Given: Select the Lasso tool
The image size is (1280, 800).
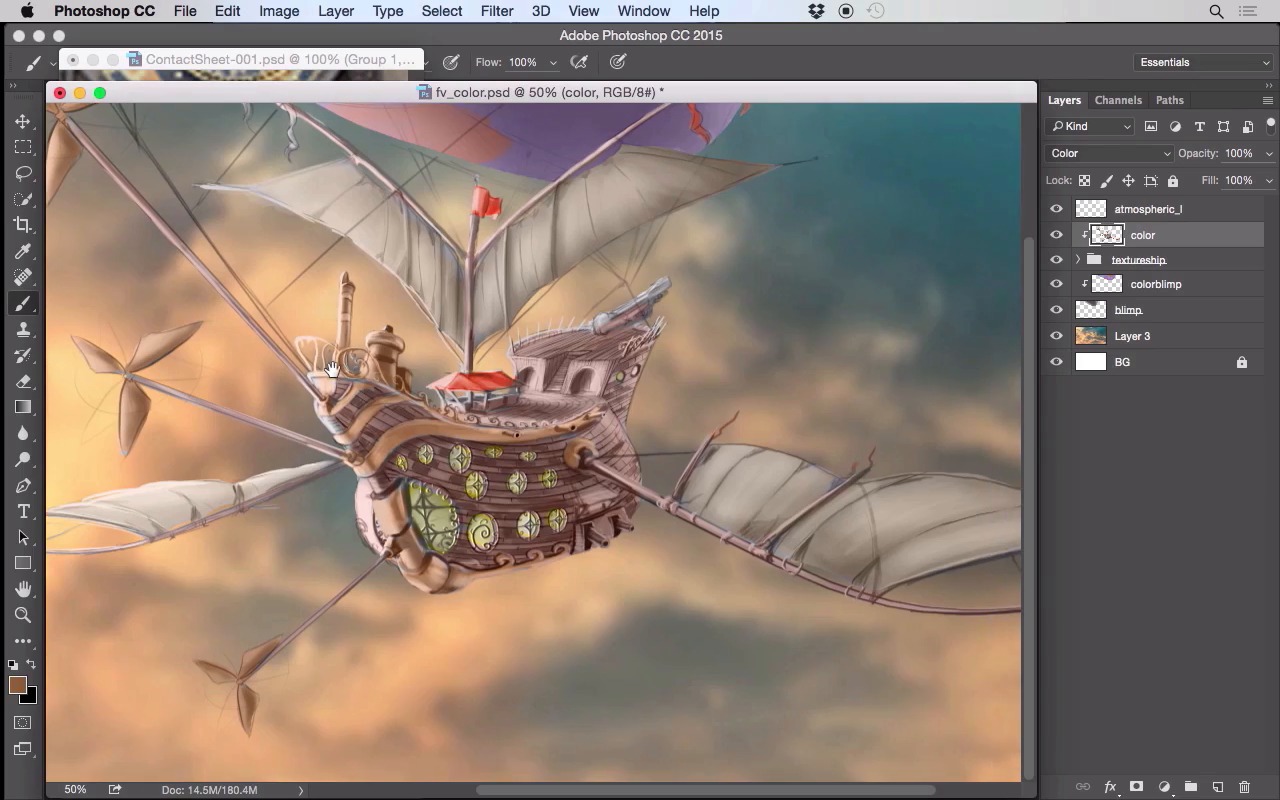Looking at the screenshot, I should tap(23, 173).
